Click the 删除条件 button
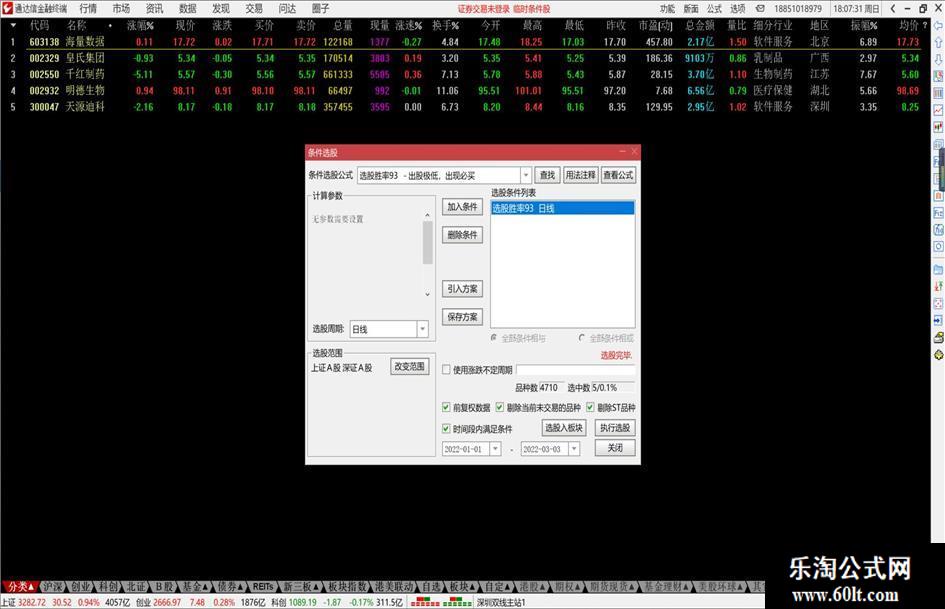Image resolution: width=945 pixels, height=609 pixels. click(x=462, y=235)
